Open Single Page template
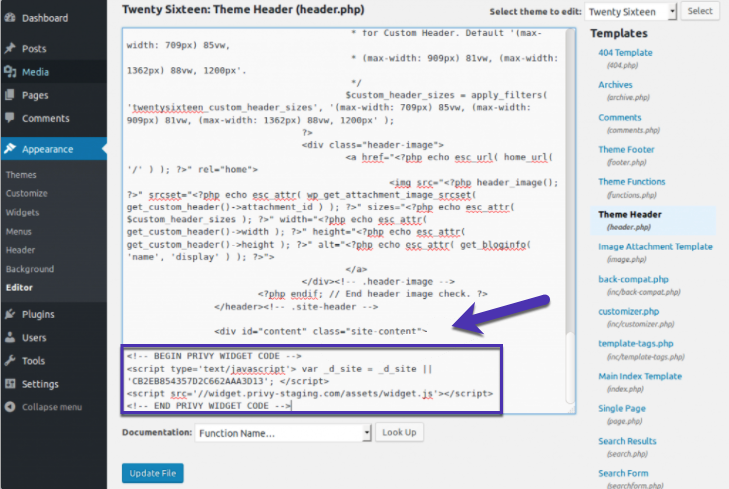729x489 pixels. [622, 408]
